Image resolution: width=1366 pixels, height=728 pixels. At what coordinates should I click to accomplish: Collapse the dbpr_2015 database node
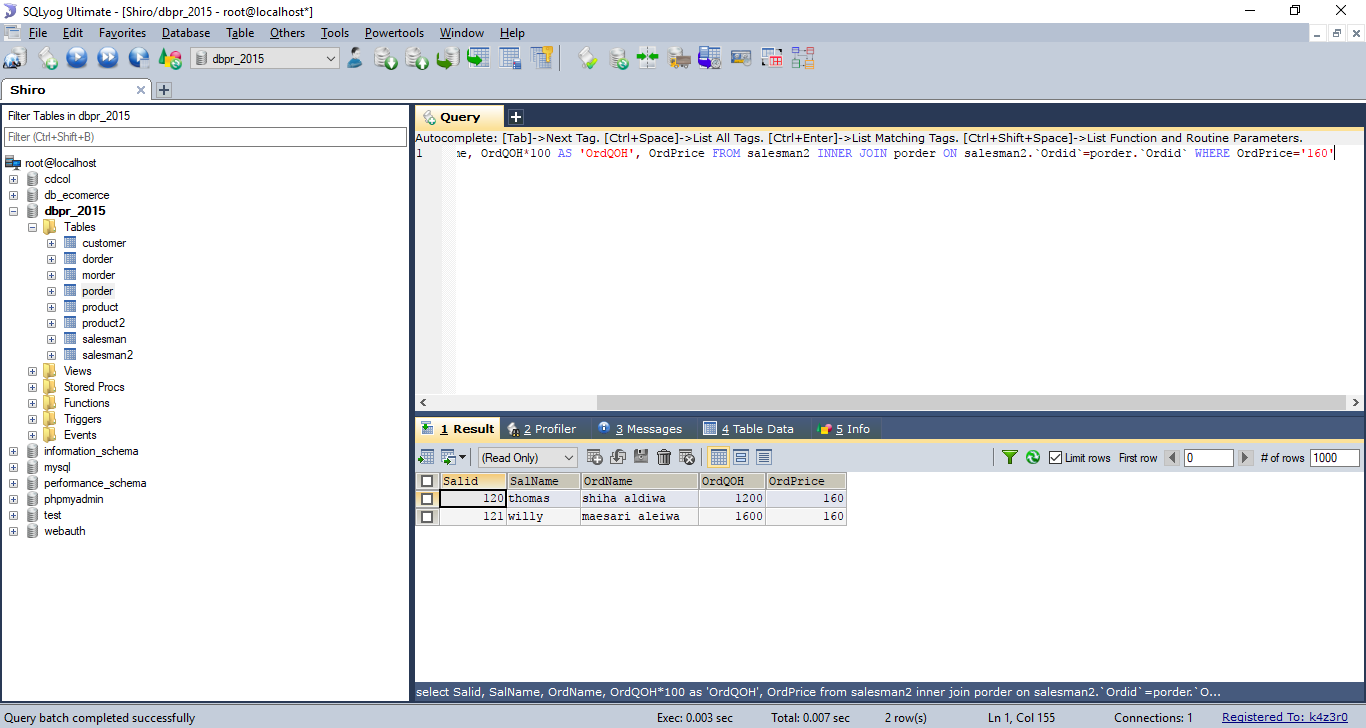click(13, 211)
